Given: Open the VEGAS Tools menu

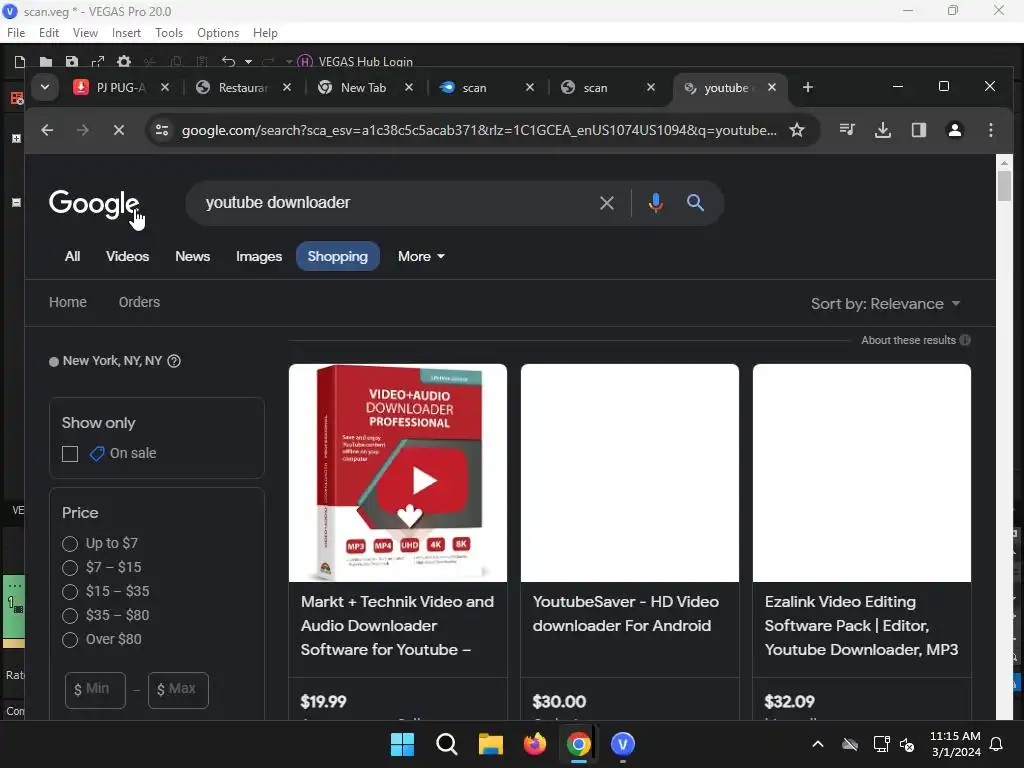Looking at the screenshot, I should coord(168,33).
